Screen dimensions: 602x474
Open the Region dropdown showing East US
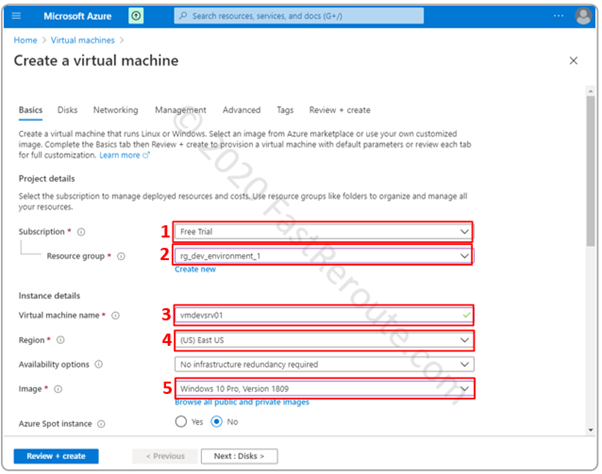pyautogui.click(x=324, y=340)
